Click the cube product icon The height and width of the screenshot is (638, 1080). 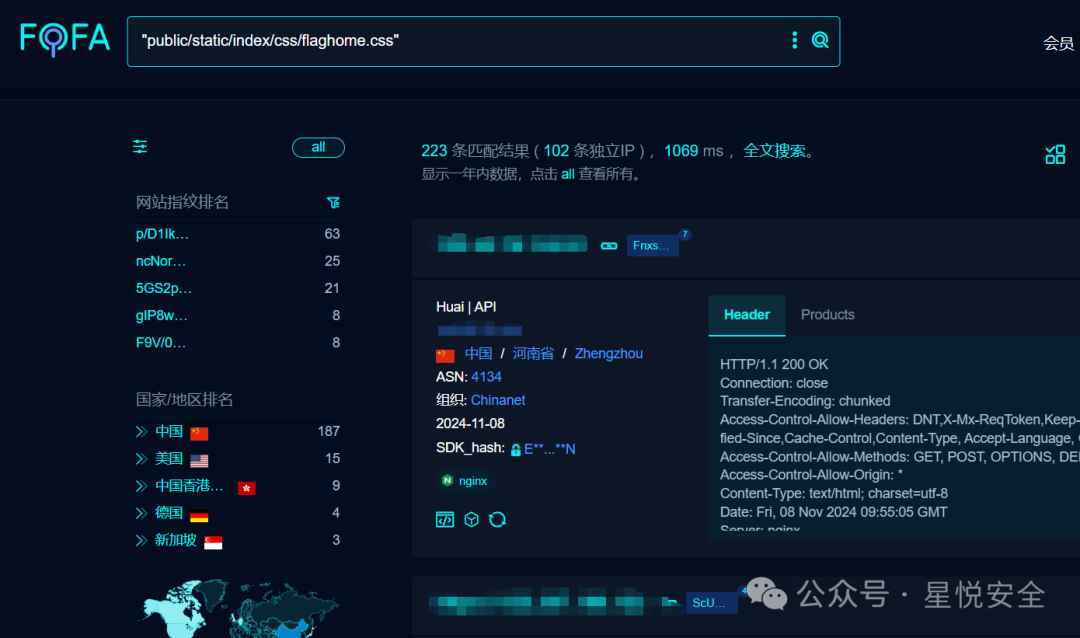471,519
